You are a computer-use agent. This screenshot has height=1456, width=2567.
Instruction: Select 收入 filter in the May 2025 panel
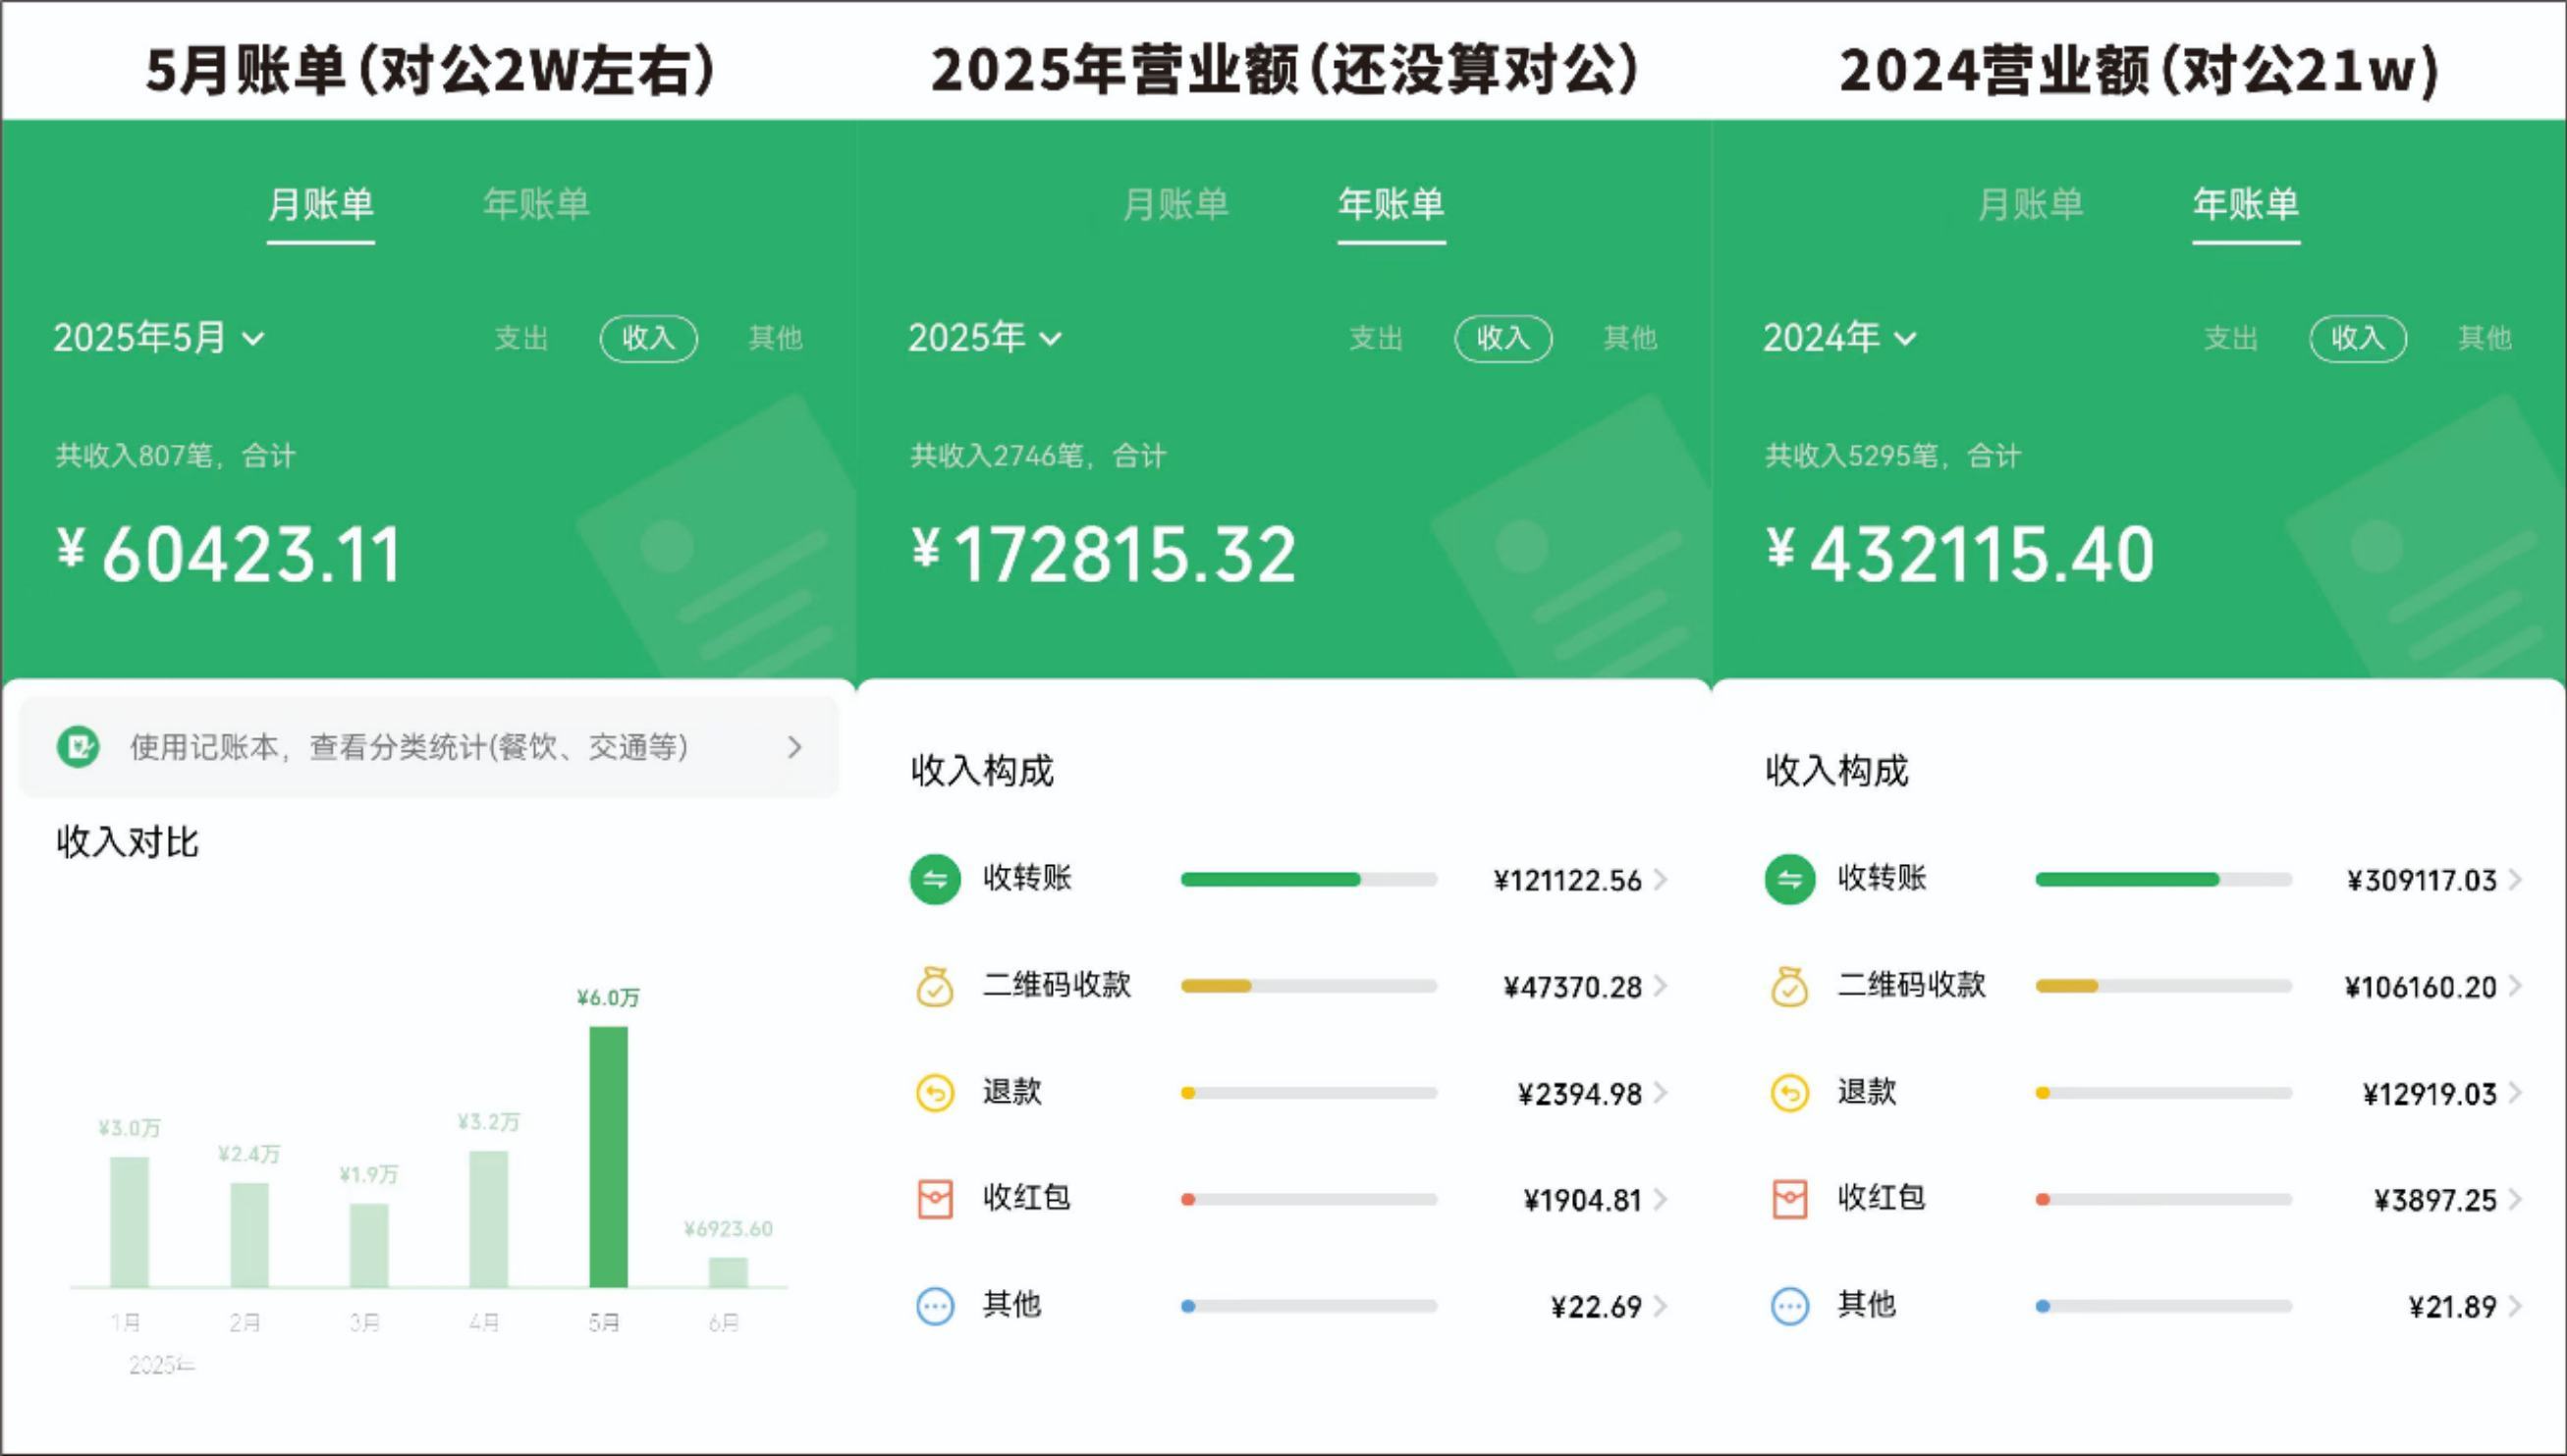pos(648,338)
